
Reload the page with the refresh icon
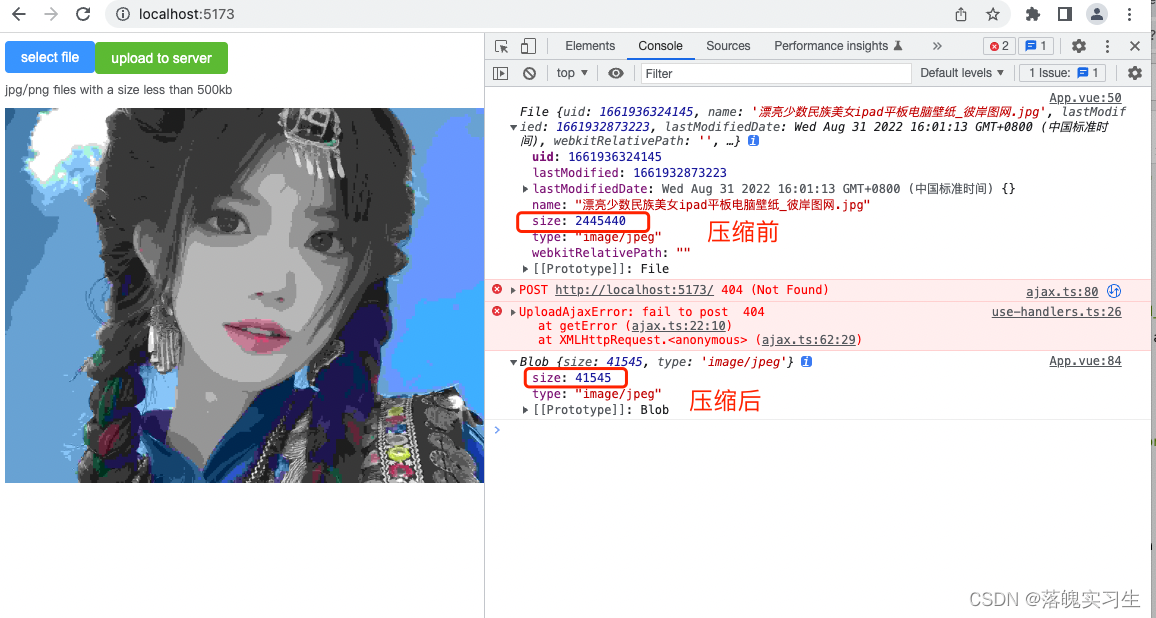pos(83,14)
